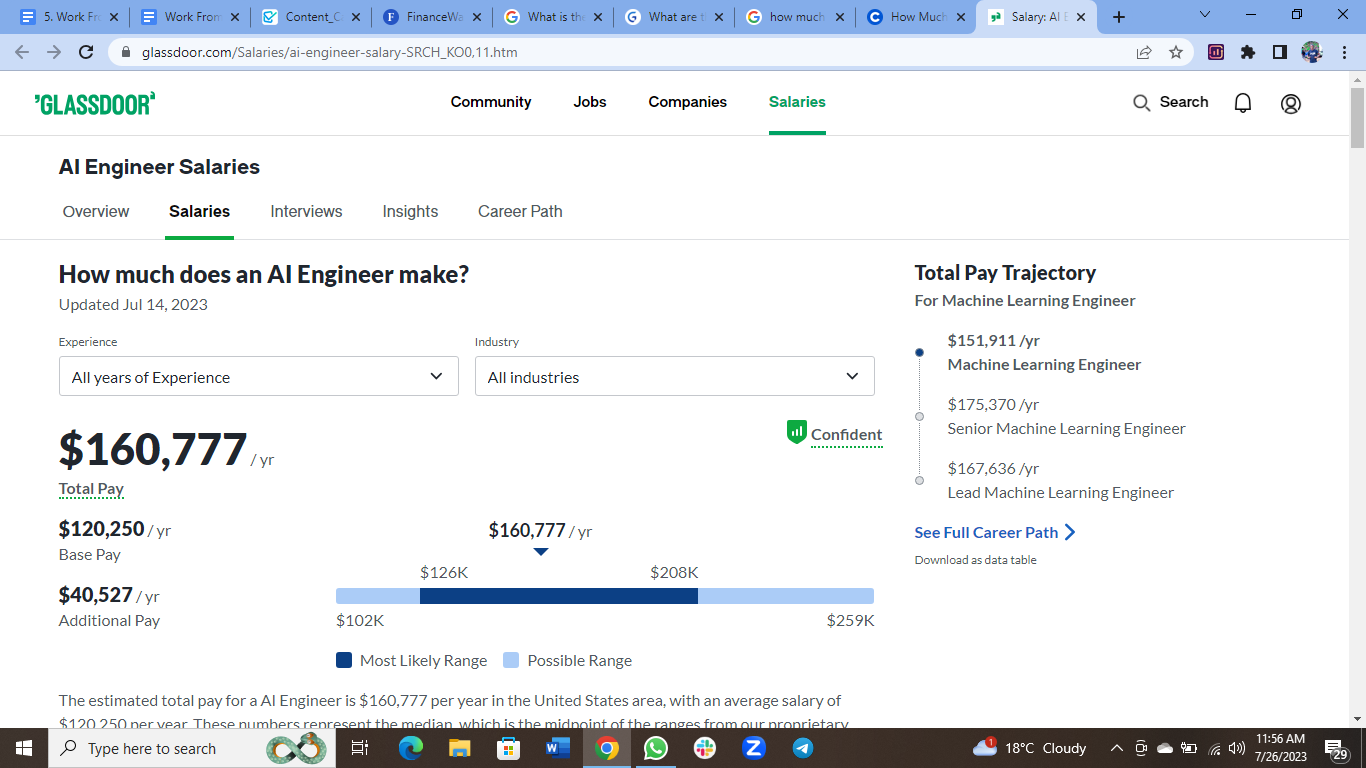Open File Explorer from the taskbar
The width and height of the screenshot is (1366, 768).
click(459, 748)
